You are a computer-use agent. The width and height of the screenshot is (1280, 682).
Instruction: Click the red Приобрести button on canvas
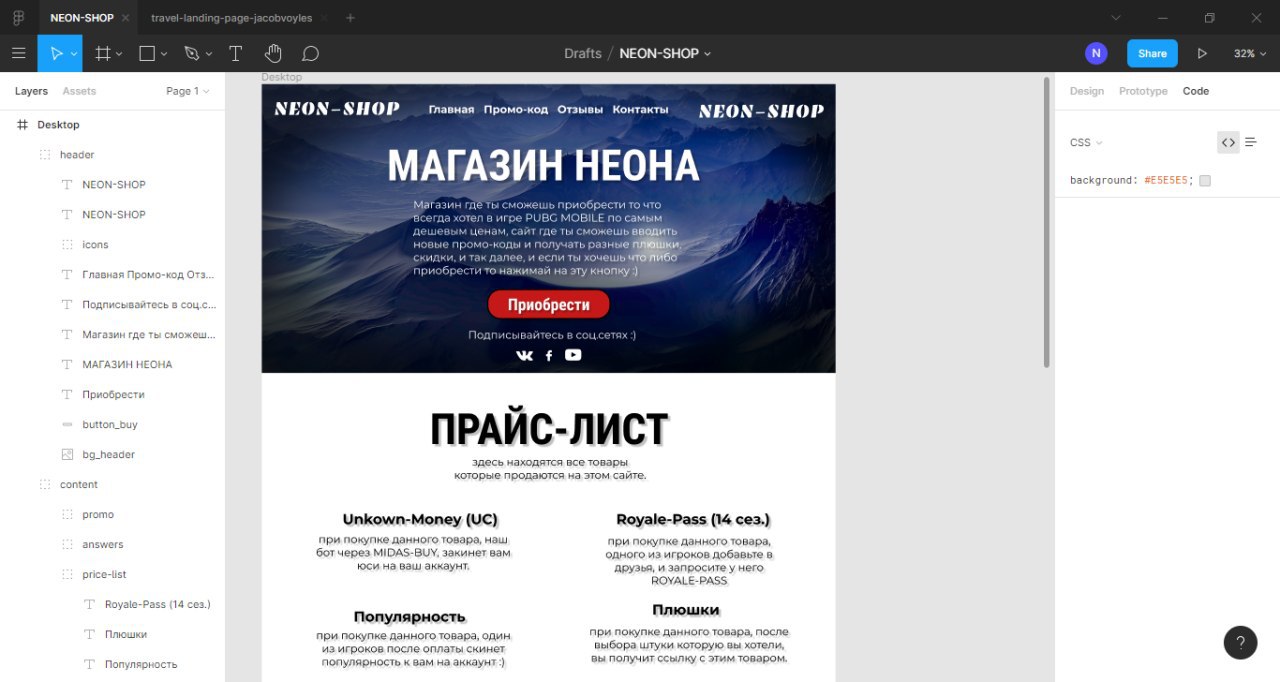[x=548, y=304]
